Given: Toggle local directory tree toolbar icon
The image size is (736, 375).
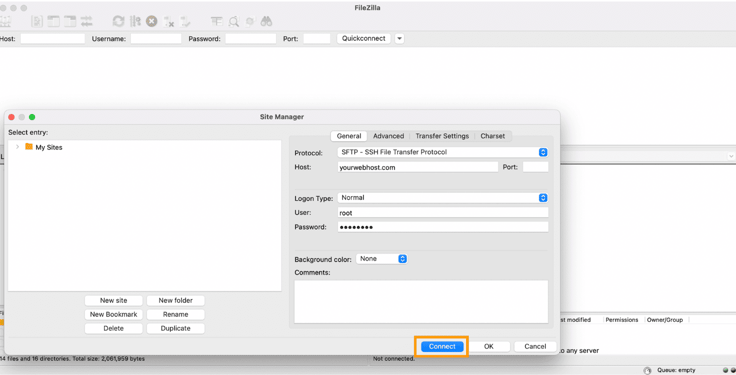Looking at the screenshot, I should (54, 21).
